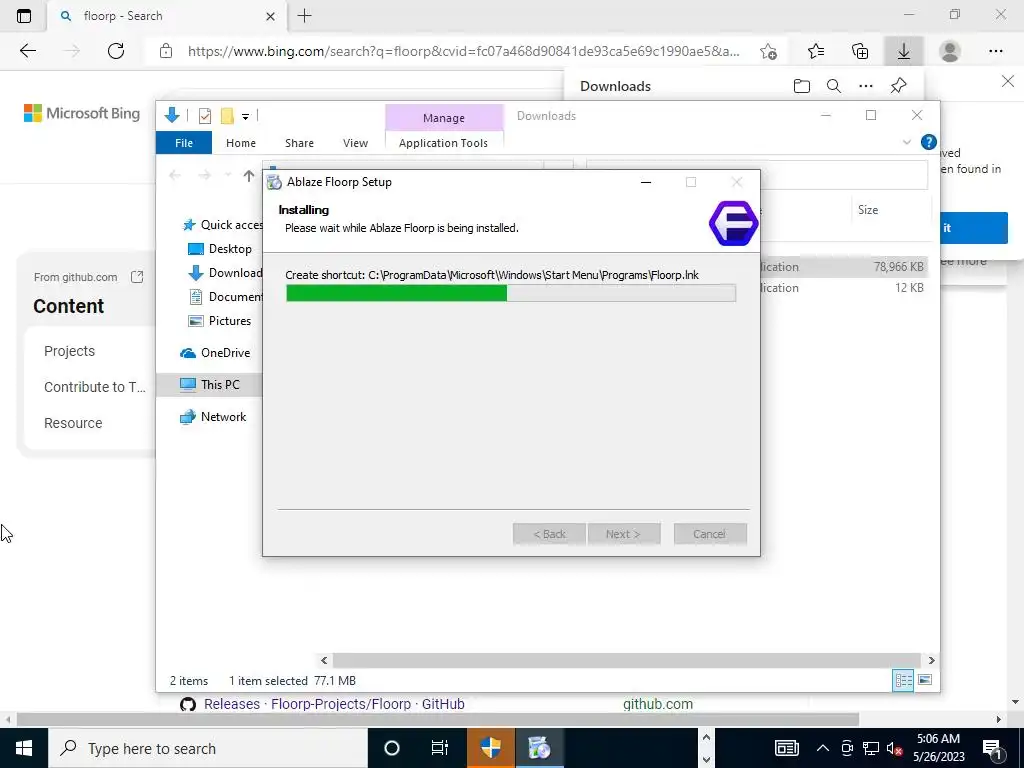Open the Action Center notifications icon
This screenshot has width=1024, height=768.
993,748
